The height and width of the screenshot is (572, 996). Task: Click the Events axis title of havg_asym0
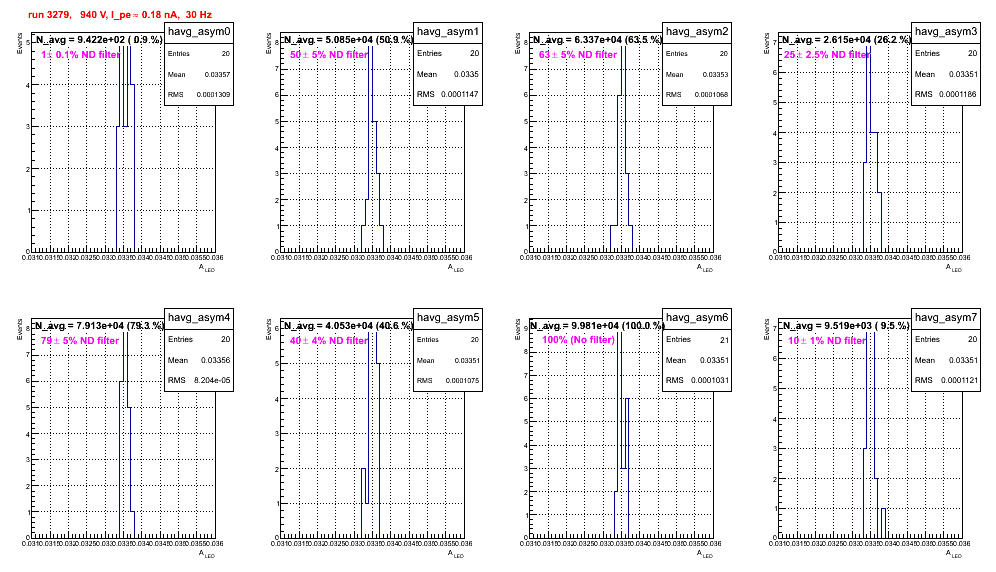(x=19, y=44)
